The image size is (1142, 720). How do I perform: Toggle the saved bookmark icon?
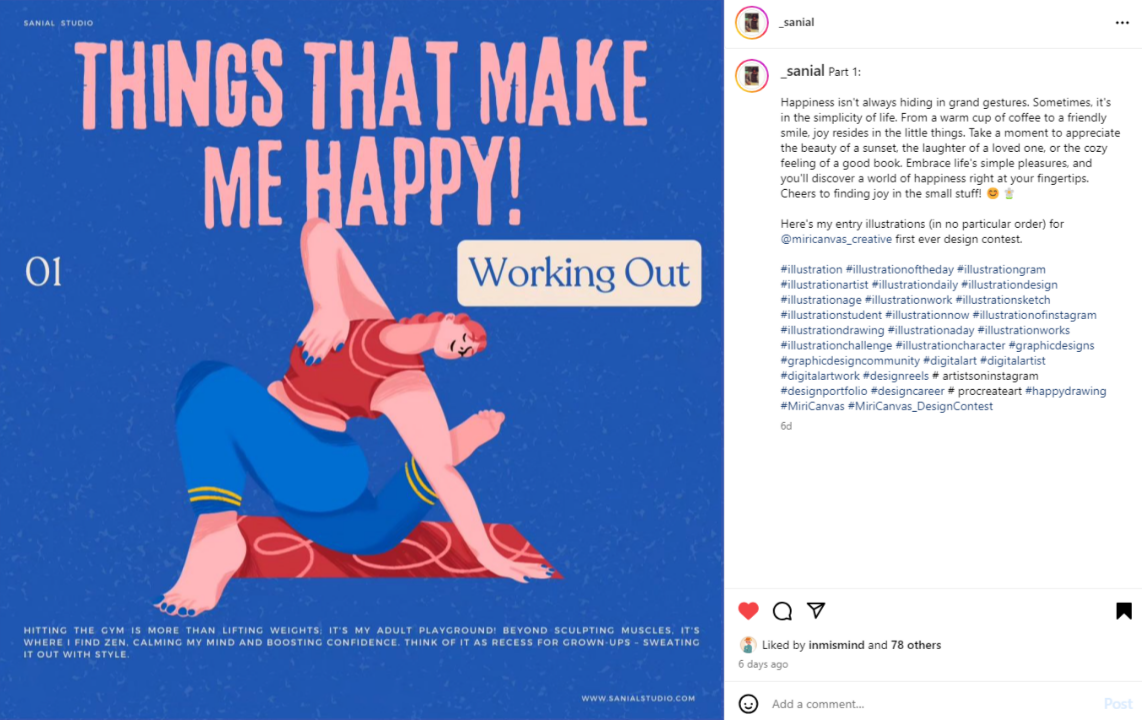pyautogui.click(x=1123, y=611)
